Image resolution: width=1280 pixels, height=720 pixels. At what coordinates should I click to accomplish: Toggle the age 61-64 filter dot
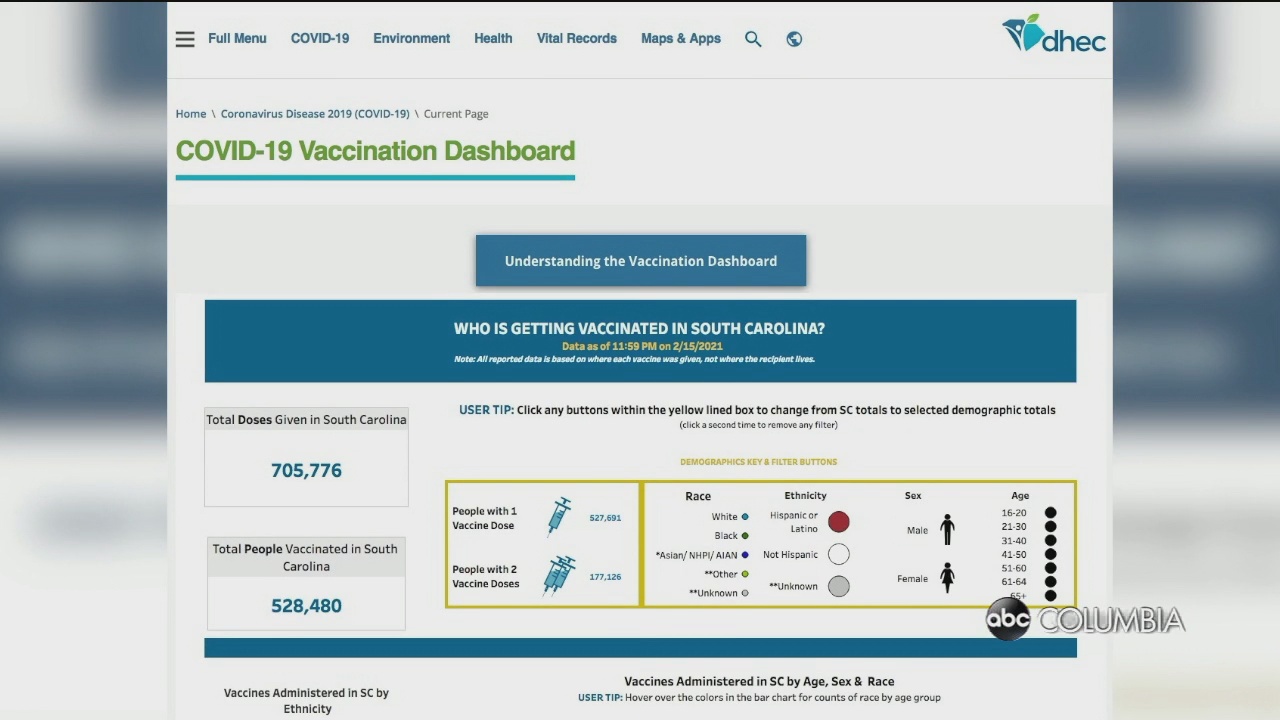(x=1050, y=581)
